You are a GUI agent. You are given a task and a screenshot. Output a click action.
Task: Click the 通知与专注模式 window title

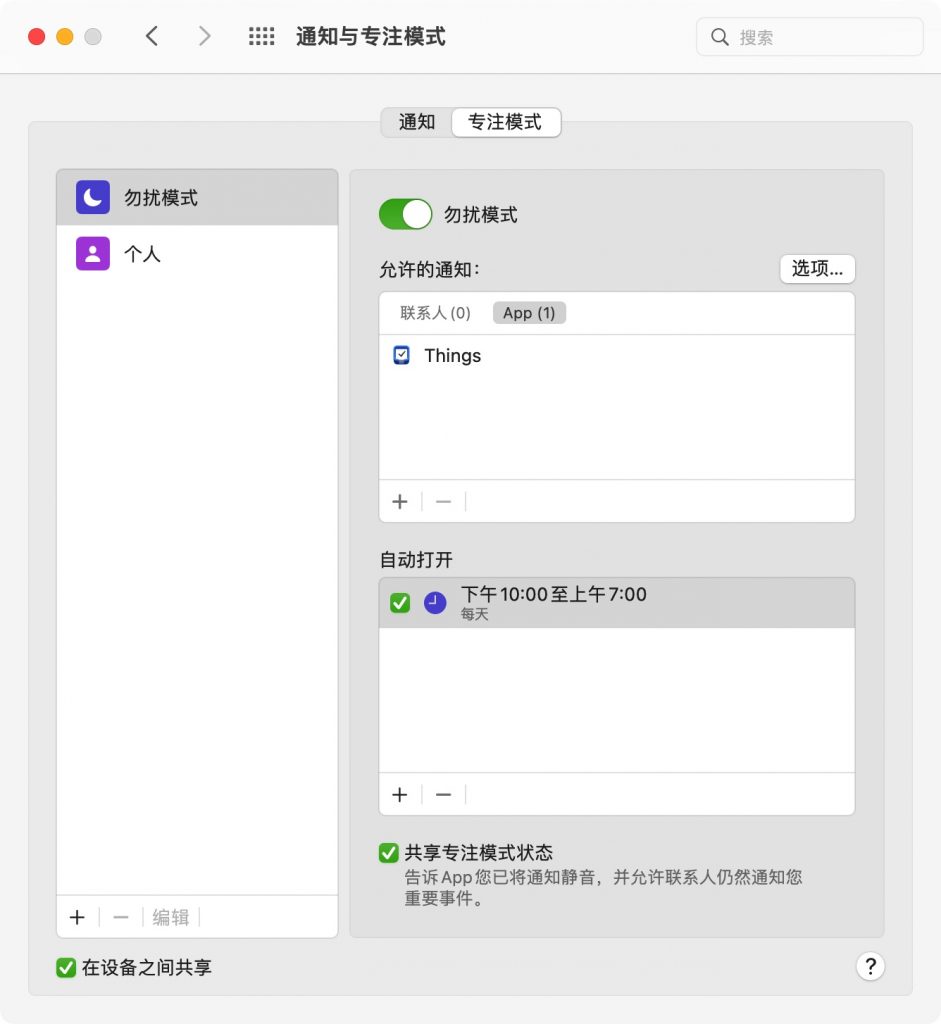tap(370, 37)
